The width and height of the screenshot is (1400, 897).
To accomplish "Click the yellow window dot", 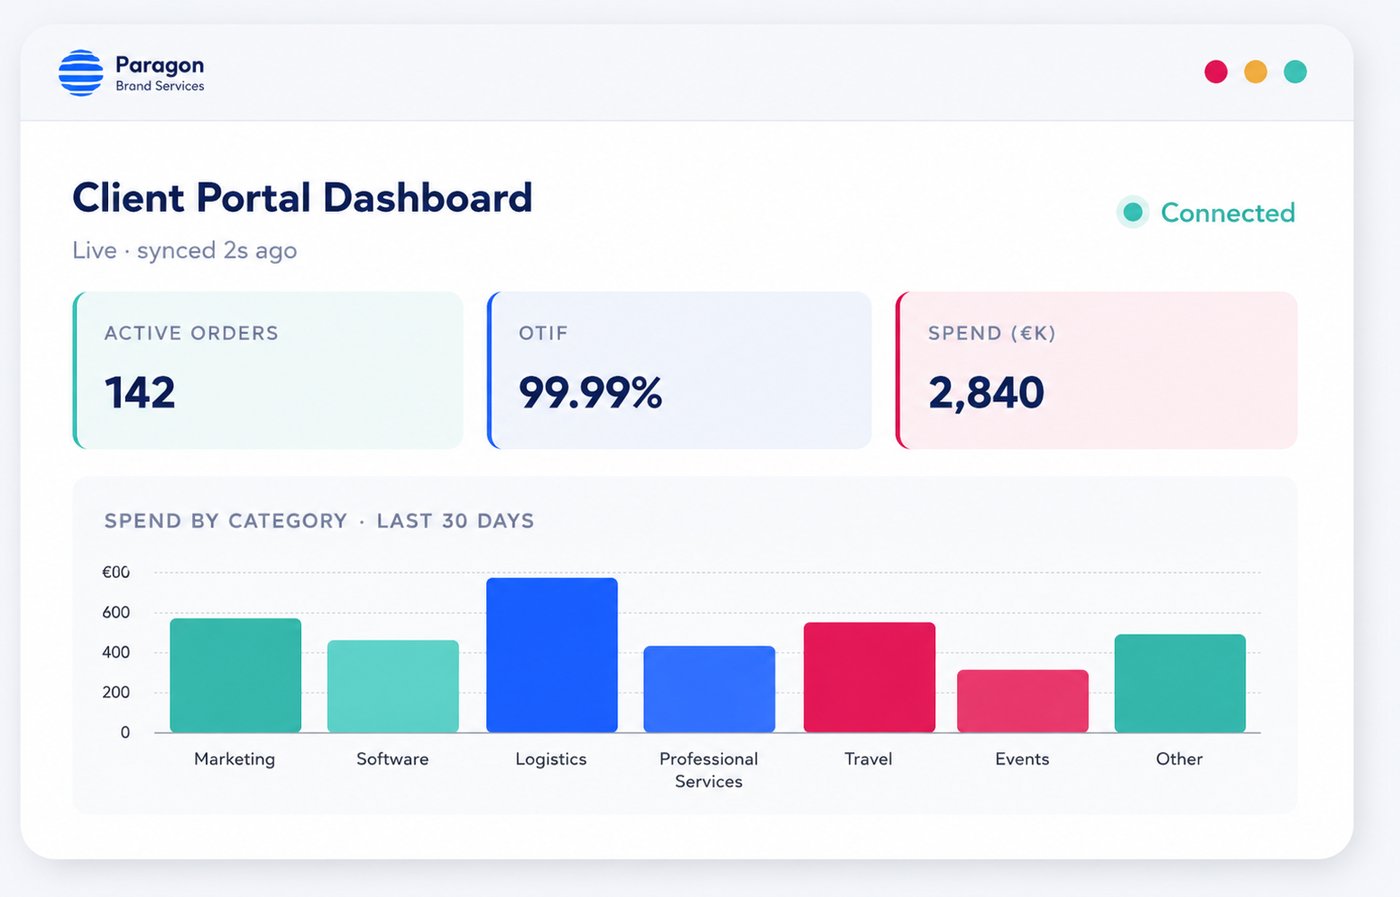I will [x=1256, y=72].
